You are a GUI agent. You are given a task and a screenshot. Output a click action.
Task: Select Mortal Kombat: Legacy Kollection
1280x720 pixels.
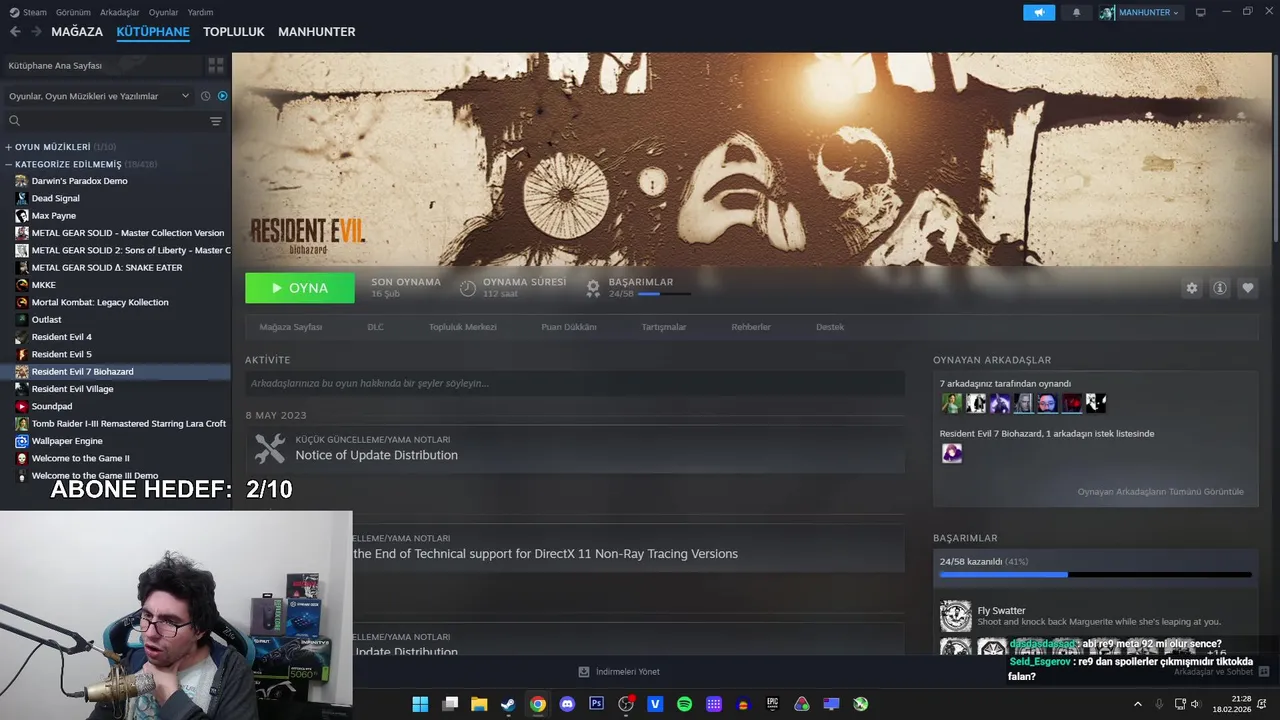100,302
